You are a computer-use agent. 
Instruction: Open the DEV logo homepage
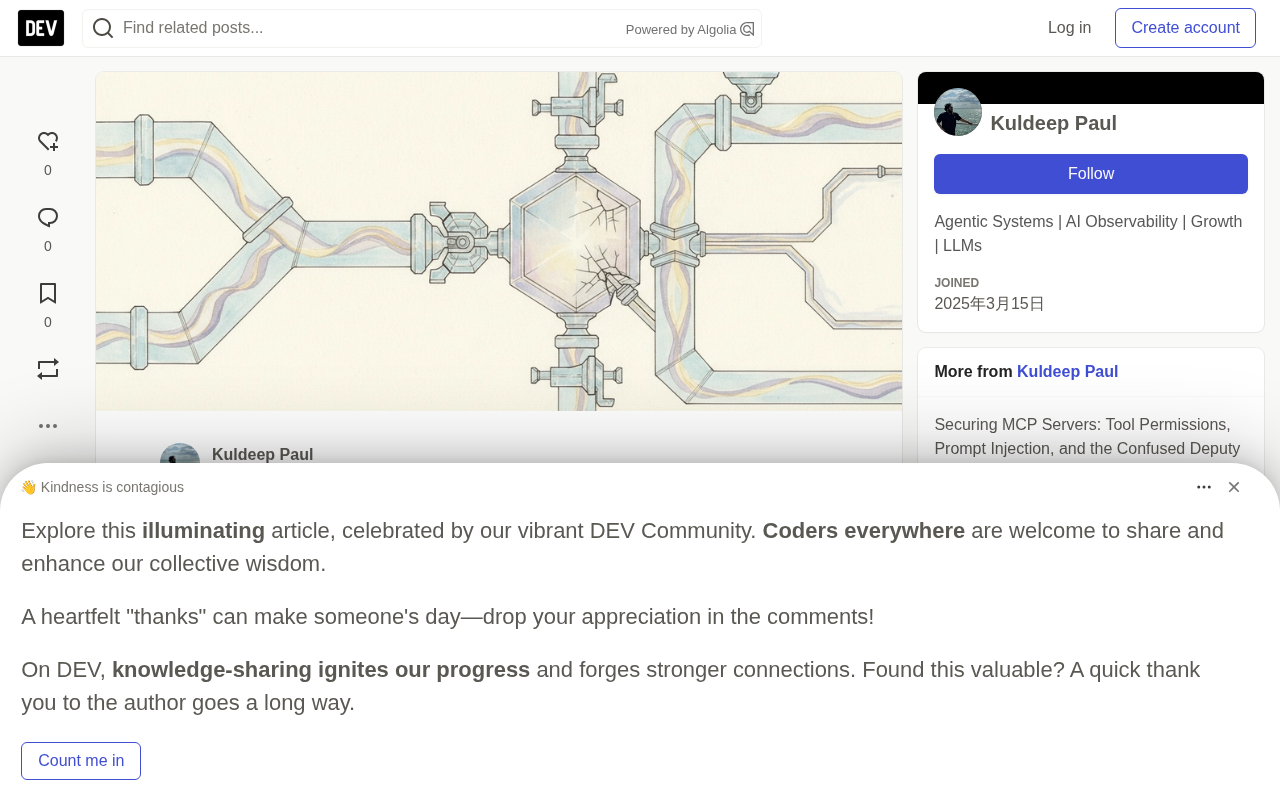41,28
